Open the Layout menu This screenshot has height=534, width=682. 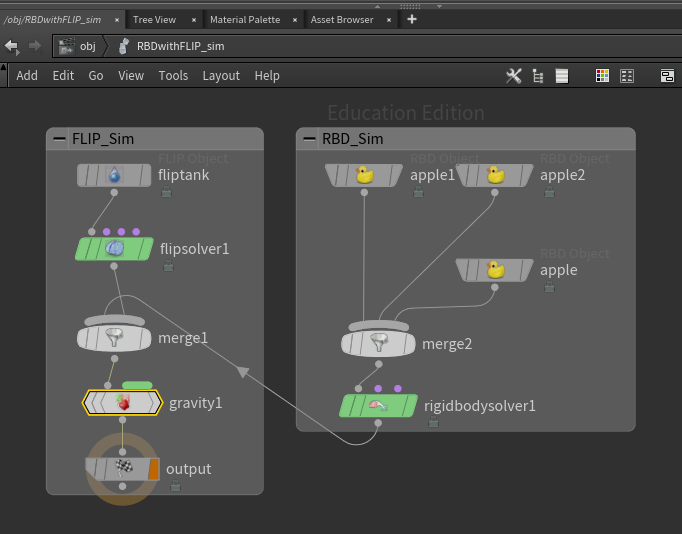[221, 76]
